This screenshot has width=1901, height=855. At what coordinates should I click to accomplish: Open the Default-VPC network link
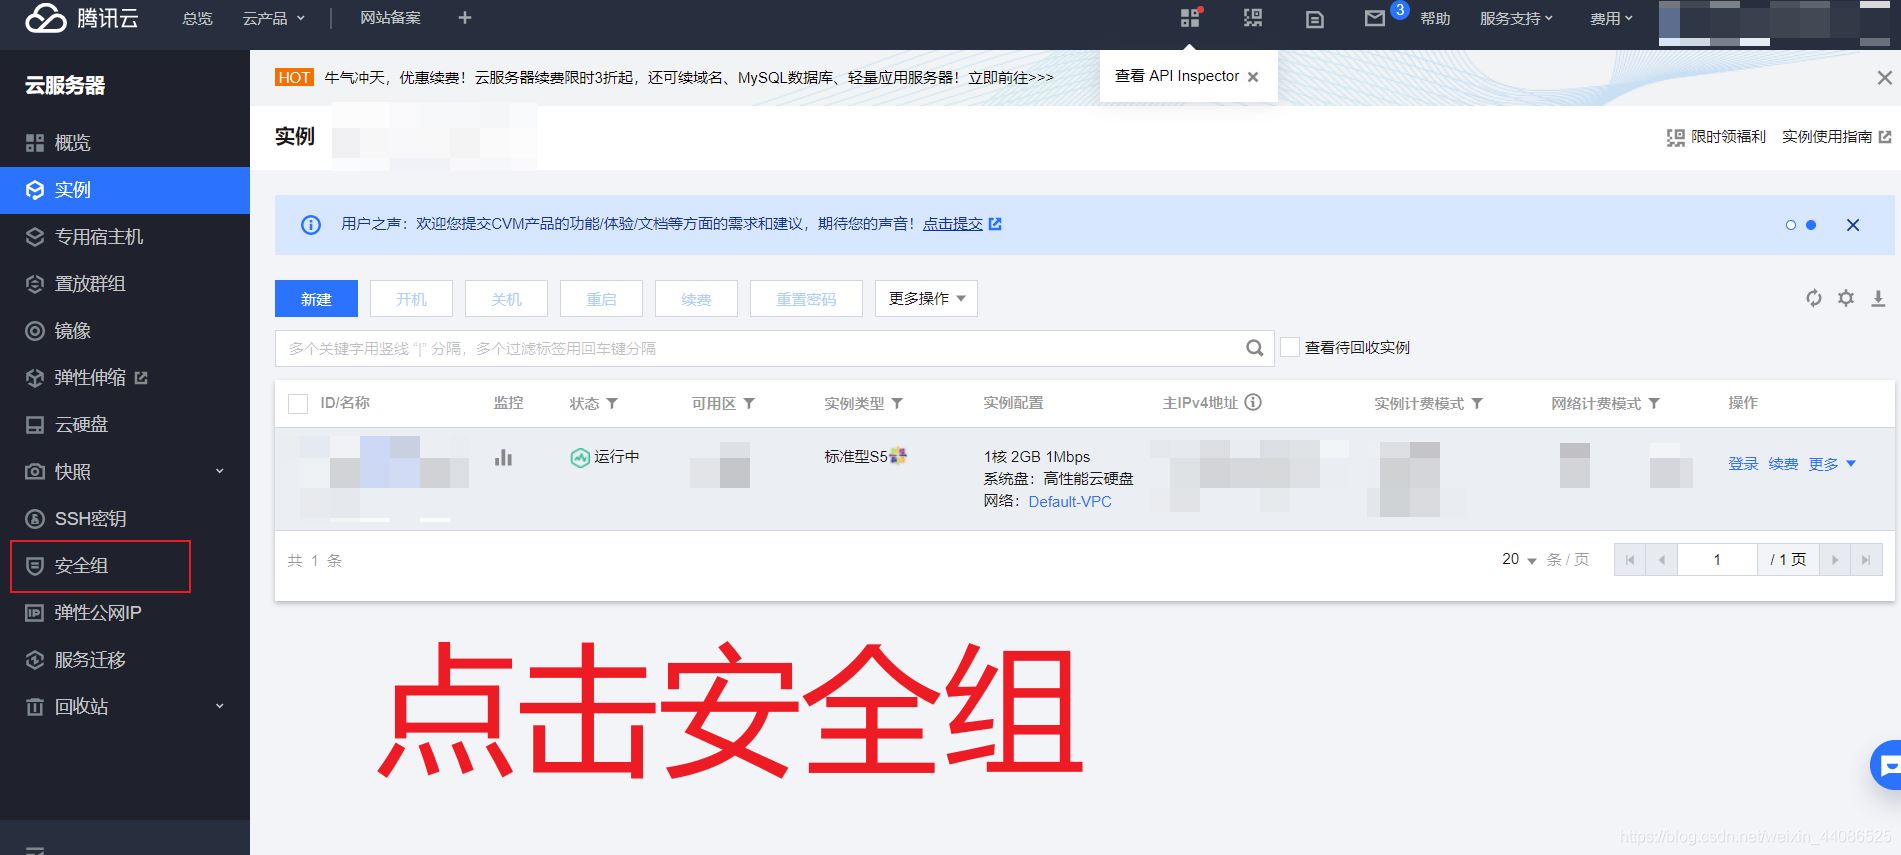(x=1070, y=502)
